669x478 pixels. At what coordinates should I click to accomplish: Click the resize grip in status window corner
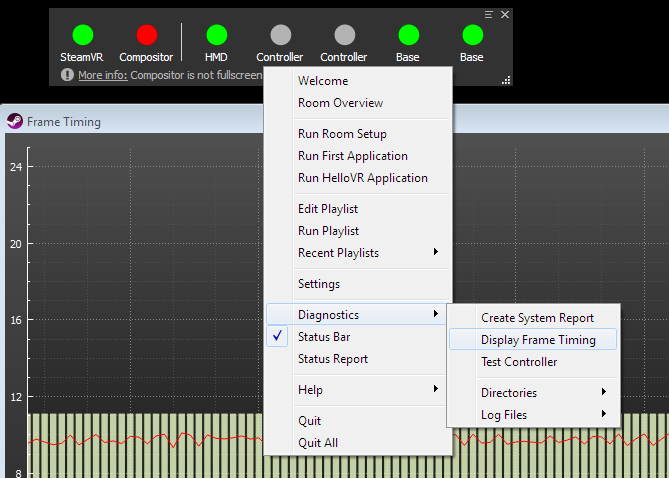tap(506, 80)
